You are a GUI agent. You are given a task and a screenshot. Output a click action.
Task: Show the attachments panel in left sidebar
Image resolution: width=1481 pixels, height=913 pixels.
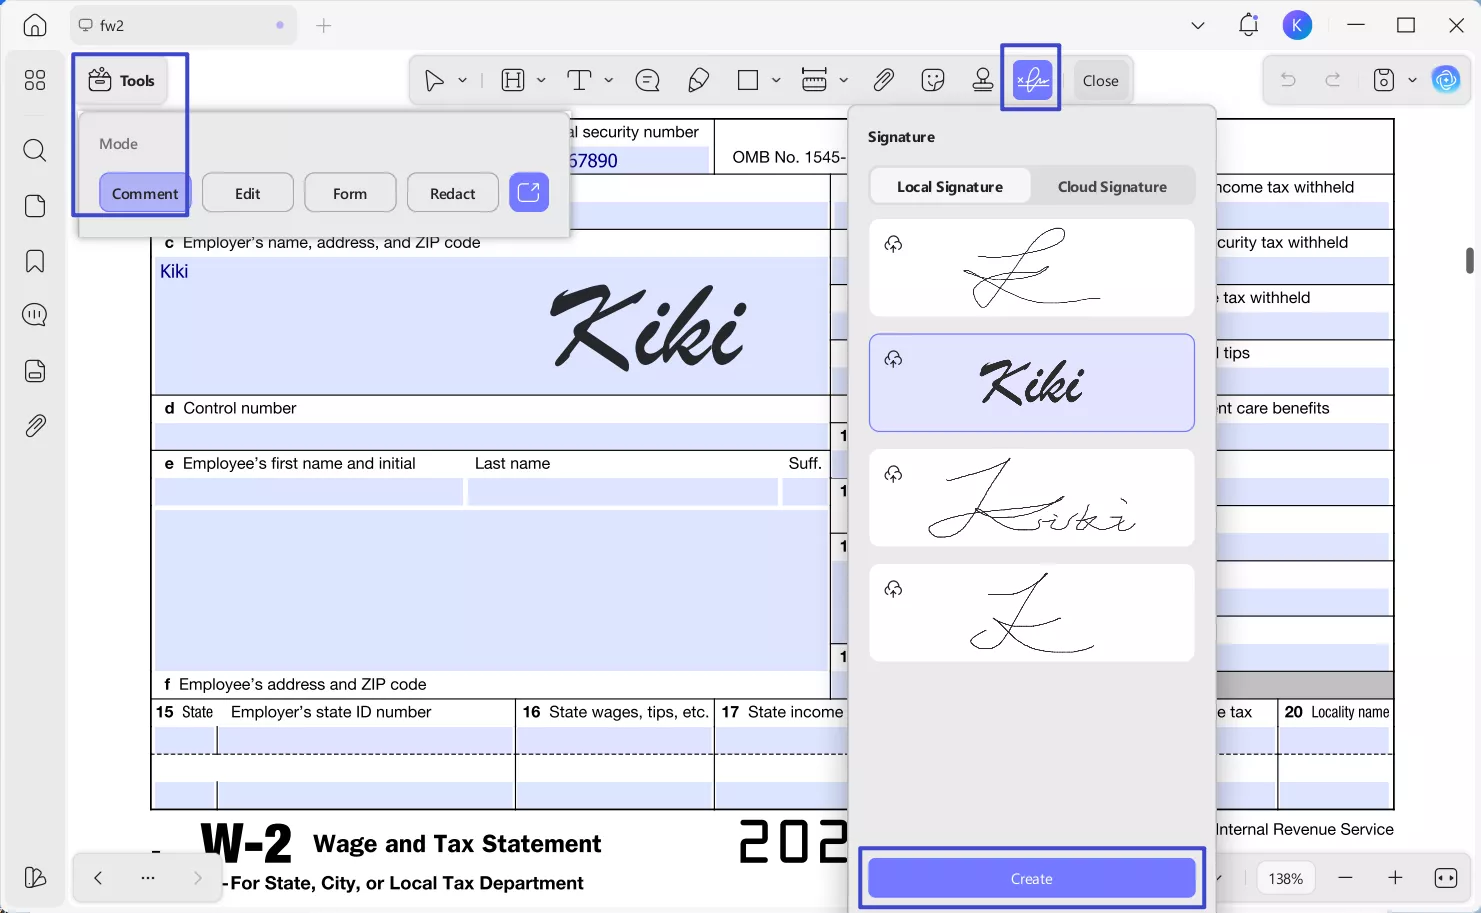[35, 426]
